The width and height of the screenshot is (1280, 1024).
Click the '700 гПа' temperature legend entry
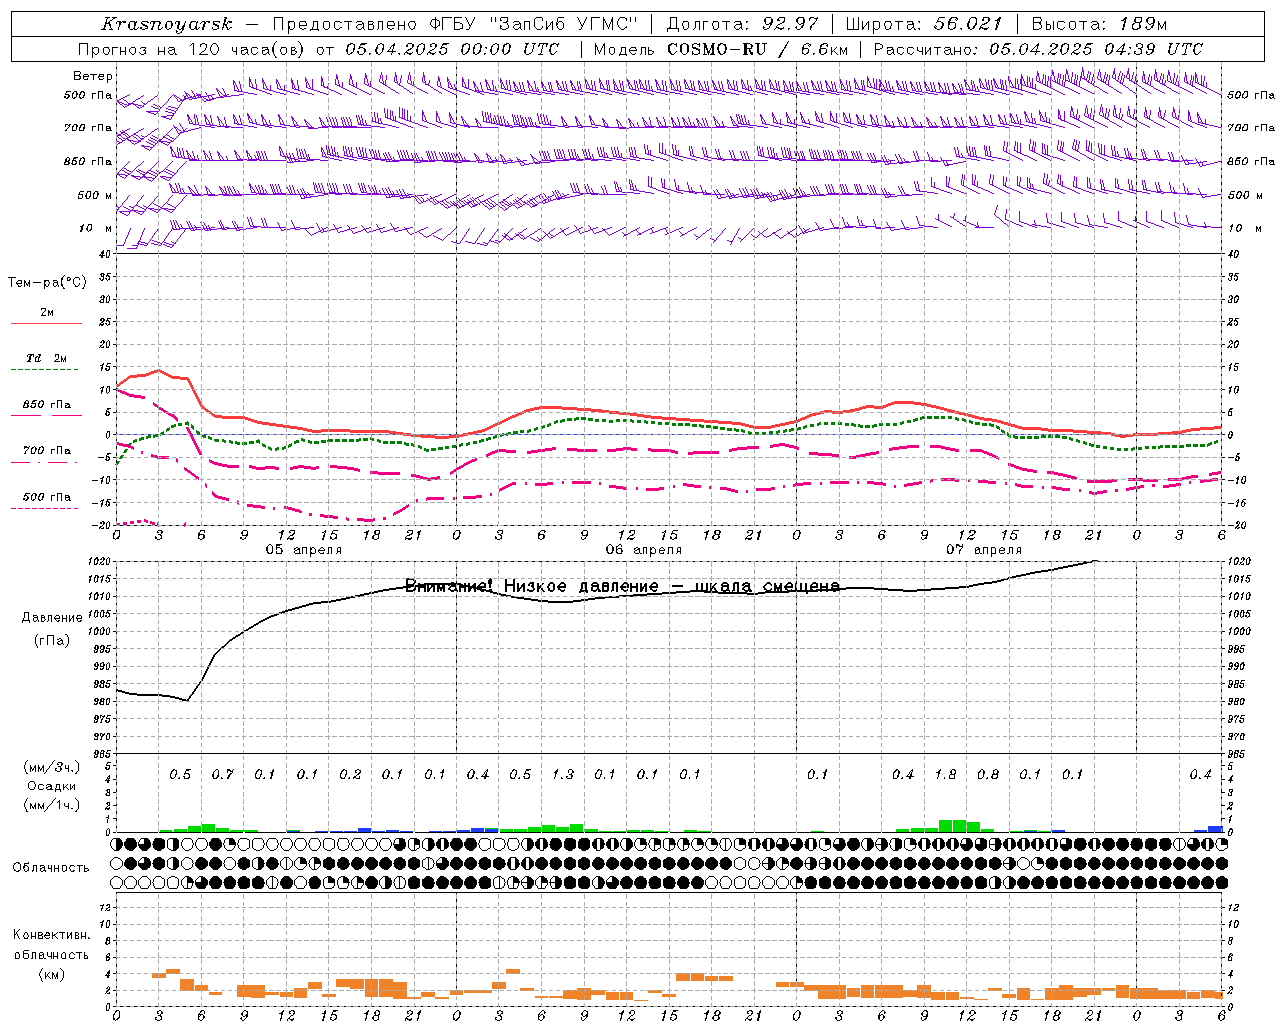[x=46, y=451]
